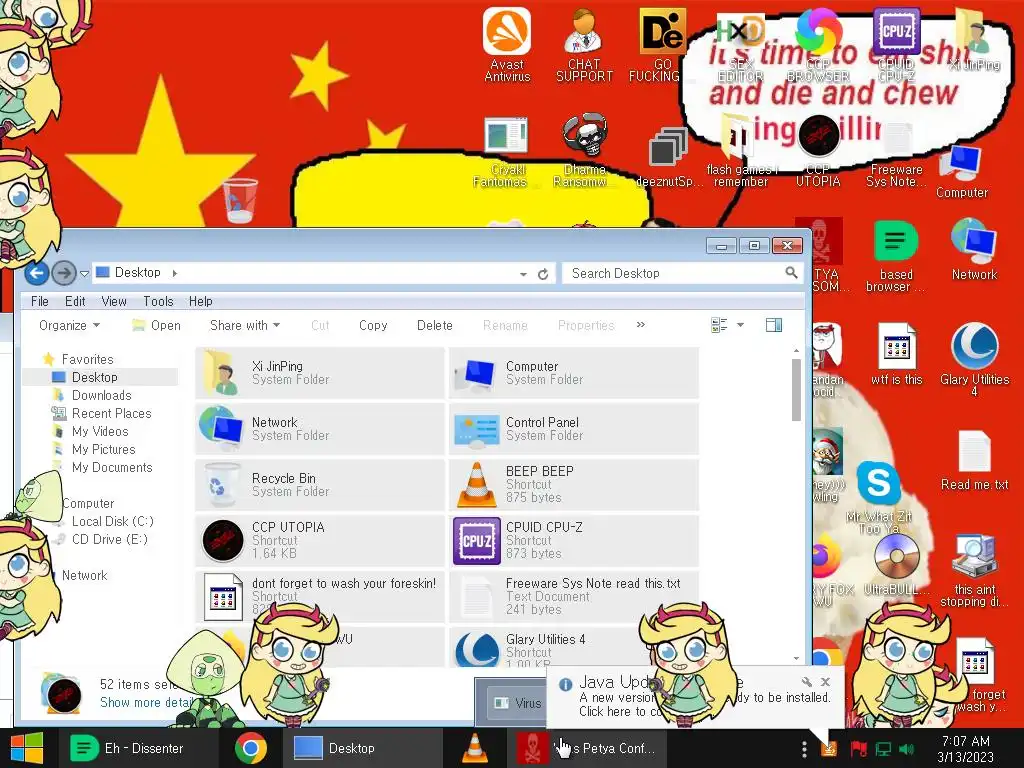The image size is (1024, 768).
Task: Open the Help menu
Action: [x=200, y=301]
